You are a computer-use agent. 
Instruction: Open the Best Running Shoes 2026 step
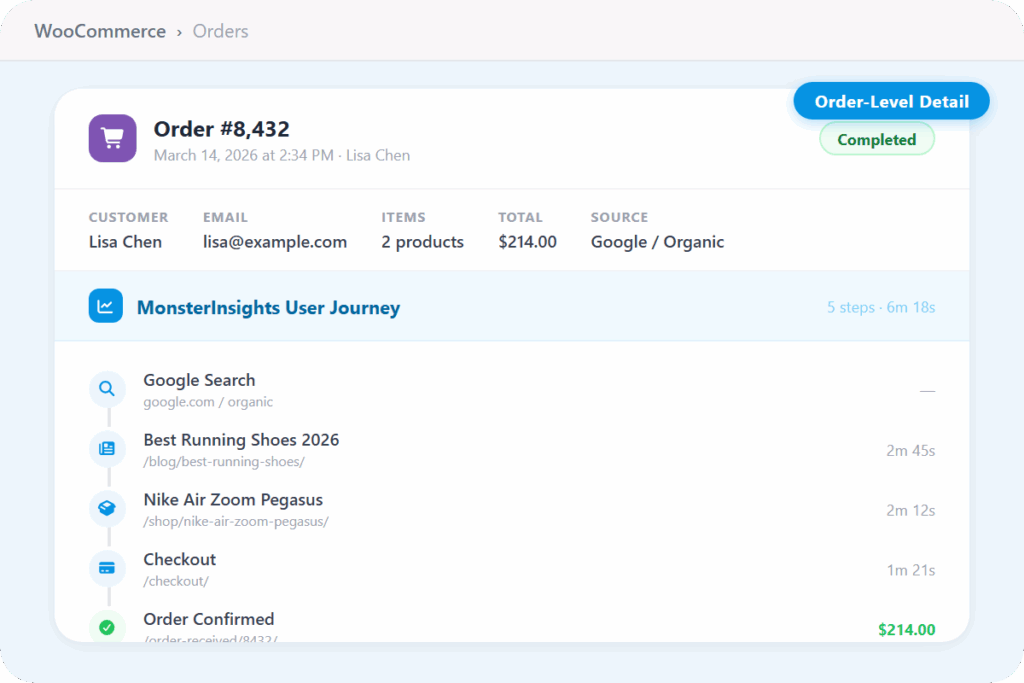241,440
